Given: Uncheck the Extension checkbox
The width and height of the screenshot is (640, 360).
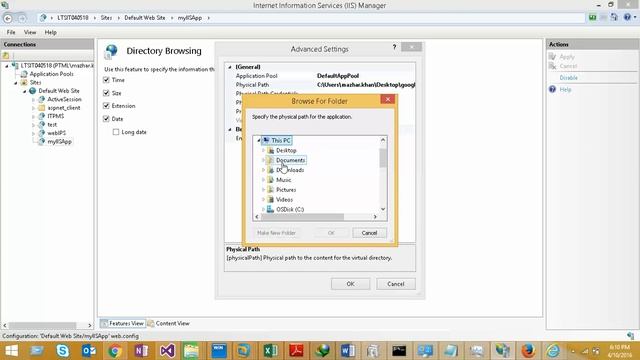Looking at the screenshot, I should tap(106, 106).
